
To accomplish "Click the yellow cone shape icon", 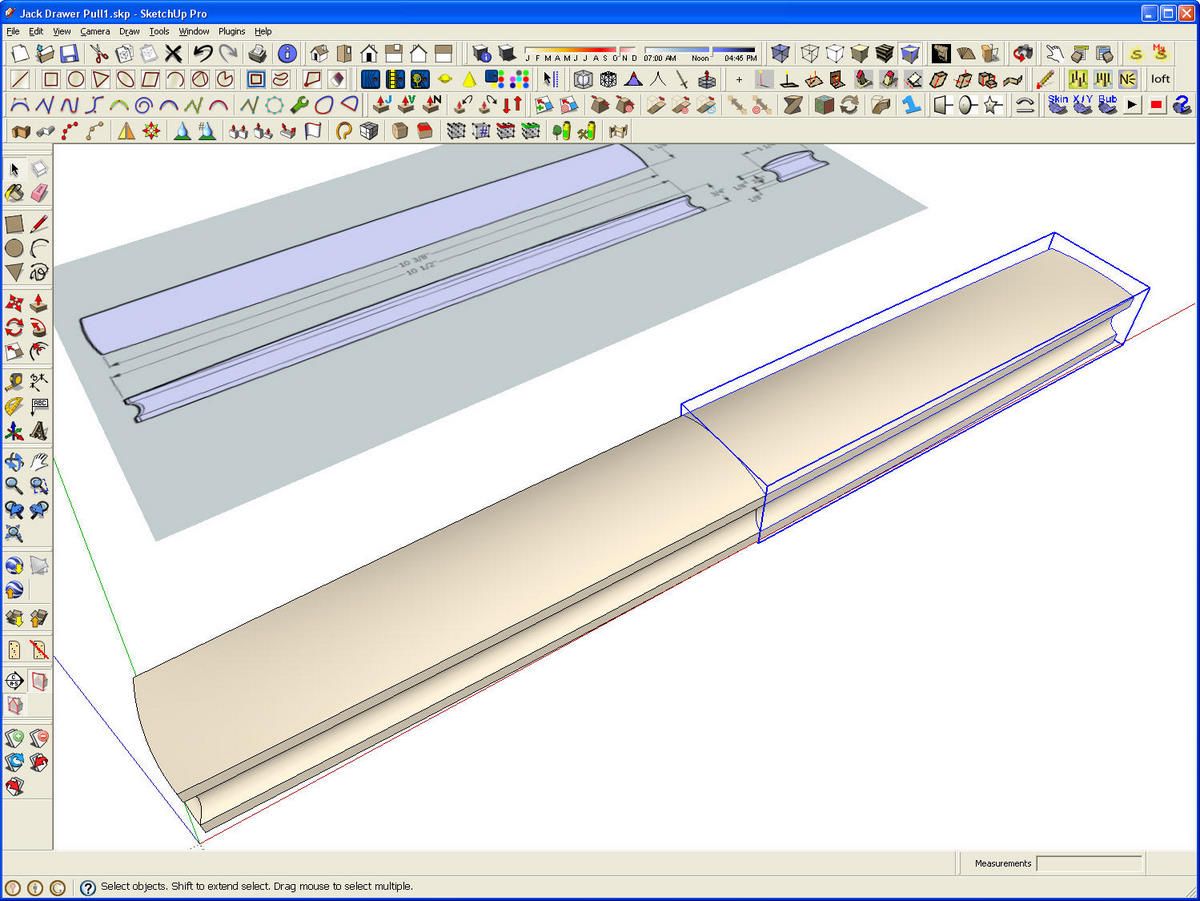I will (469, 79).
